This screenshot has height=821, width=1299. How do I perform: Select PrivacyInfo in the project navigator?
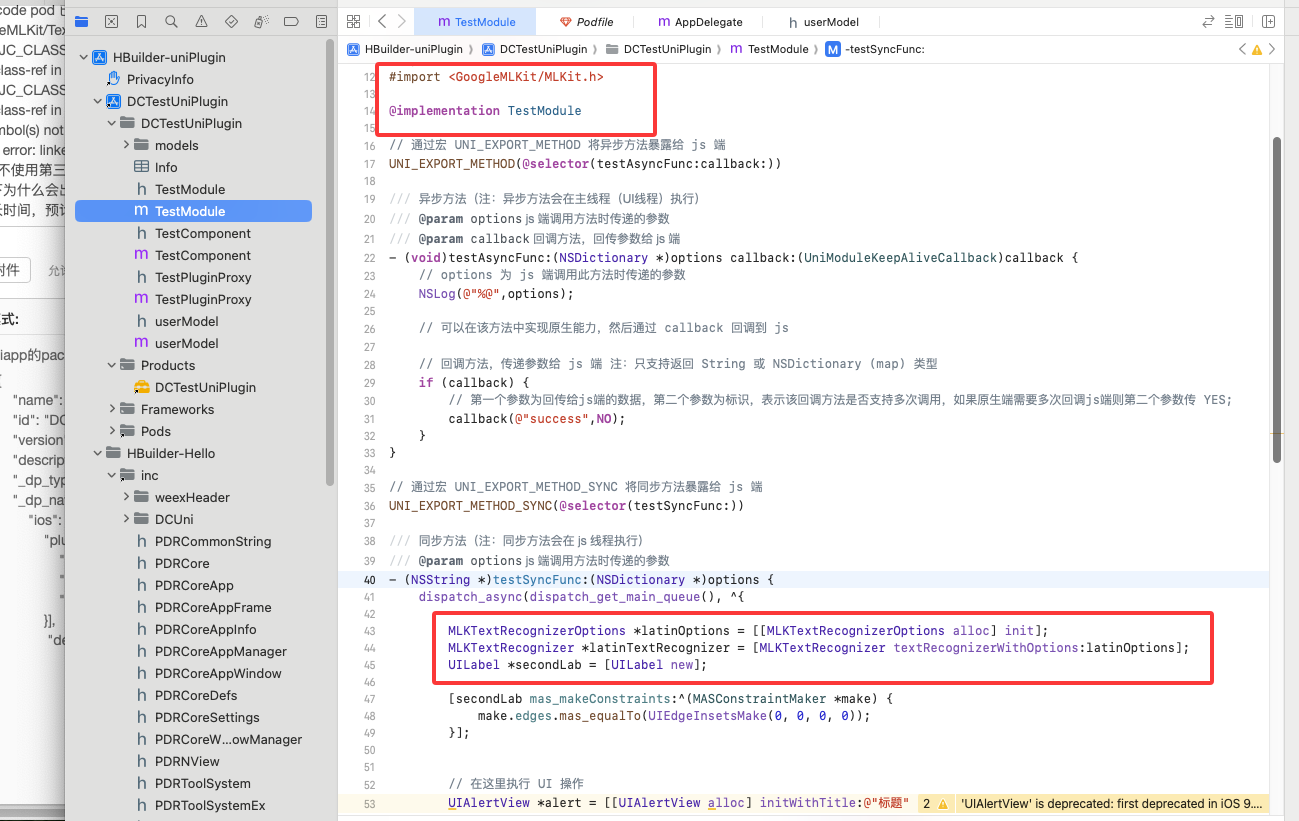click(x=160, y=79)
